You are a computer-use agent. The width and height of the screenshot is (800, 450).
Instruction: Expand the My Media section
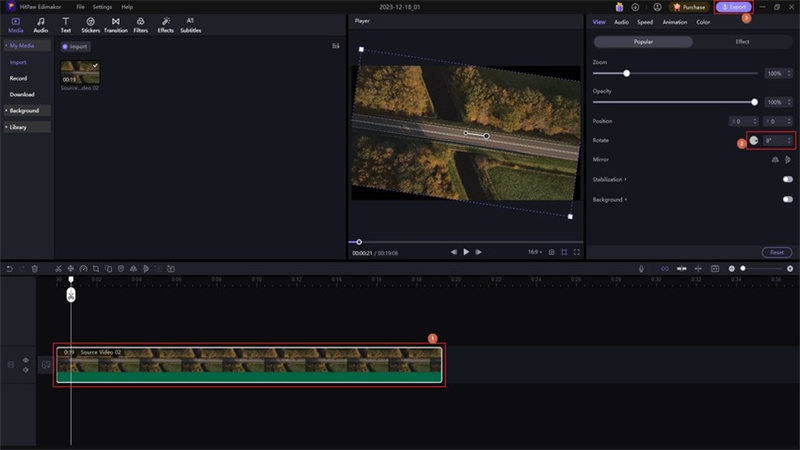point(27,45)
